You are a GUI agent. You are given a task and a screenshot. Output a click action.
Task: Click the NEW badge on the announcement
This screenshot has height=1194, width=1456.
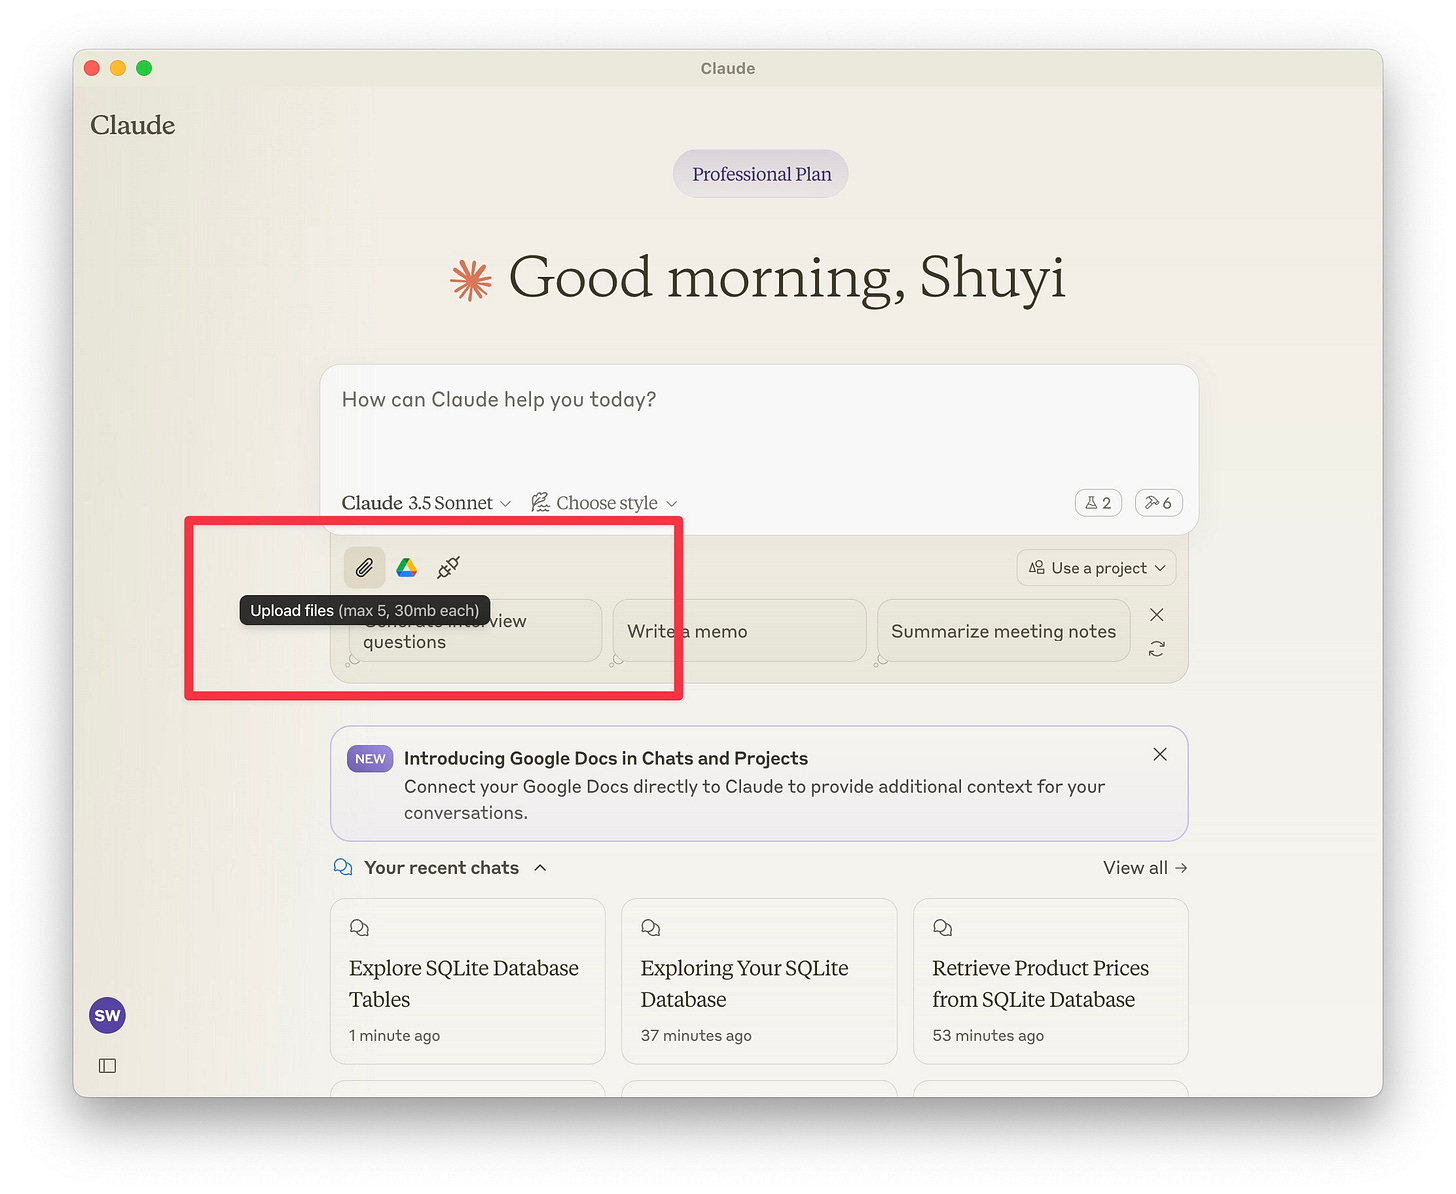(x=370, y=759)
